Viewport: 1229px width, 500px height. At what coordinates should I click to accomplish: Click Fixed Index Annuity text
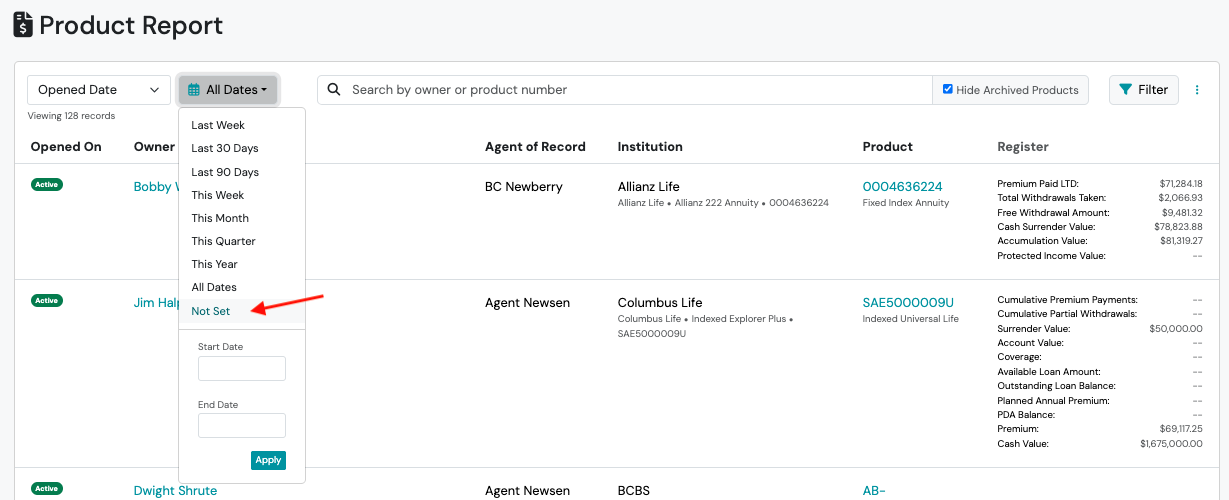click(x=906, y=203)
